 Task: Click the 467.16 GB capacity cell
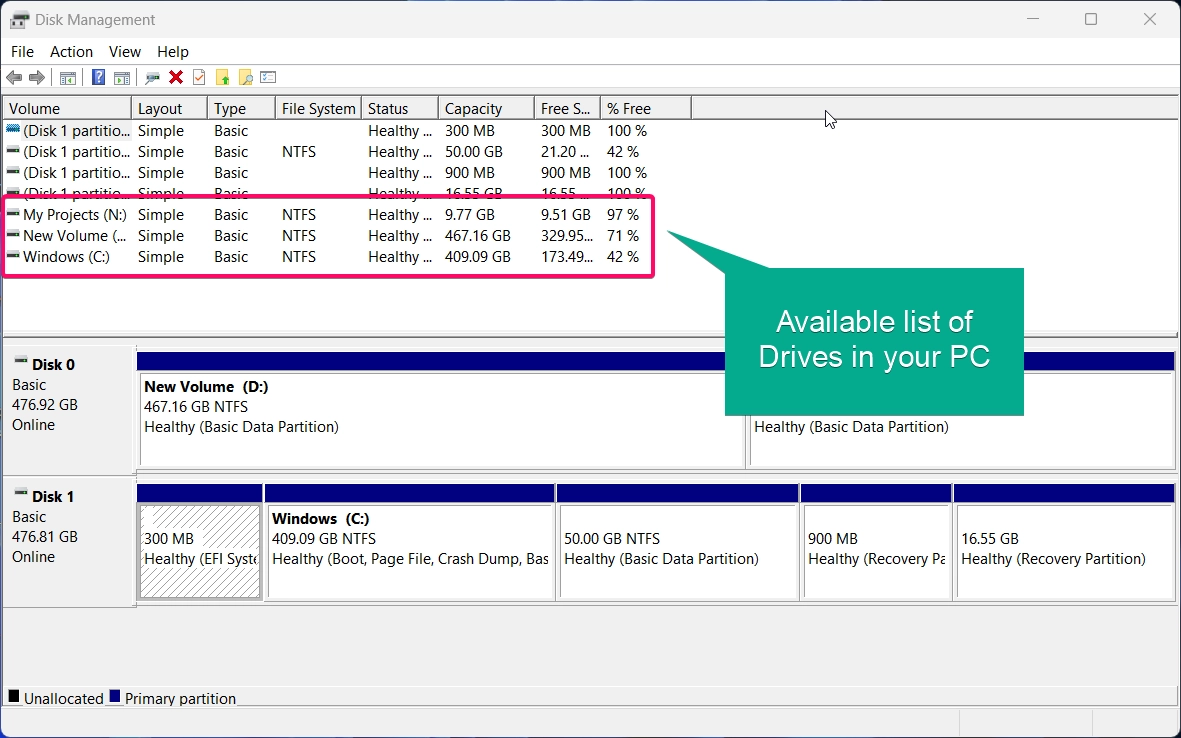click(478, 236)
